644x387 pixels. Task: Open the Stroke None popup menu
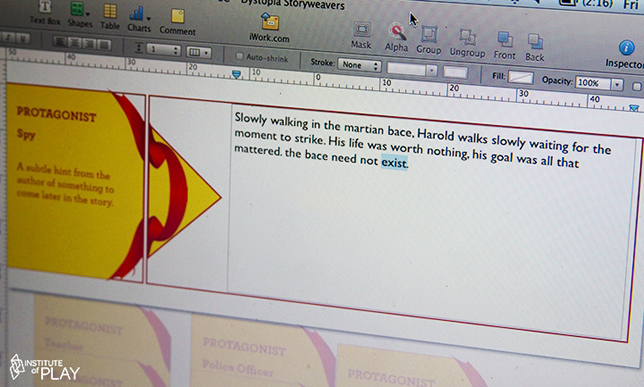(359, 65)
